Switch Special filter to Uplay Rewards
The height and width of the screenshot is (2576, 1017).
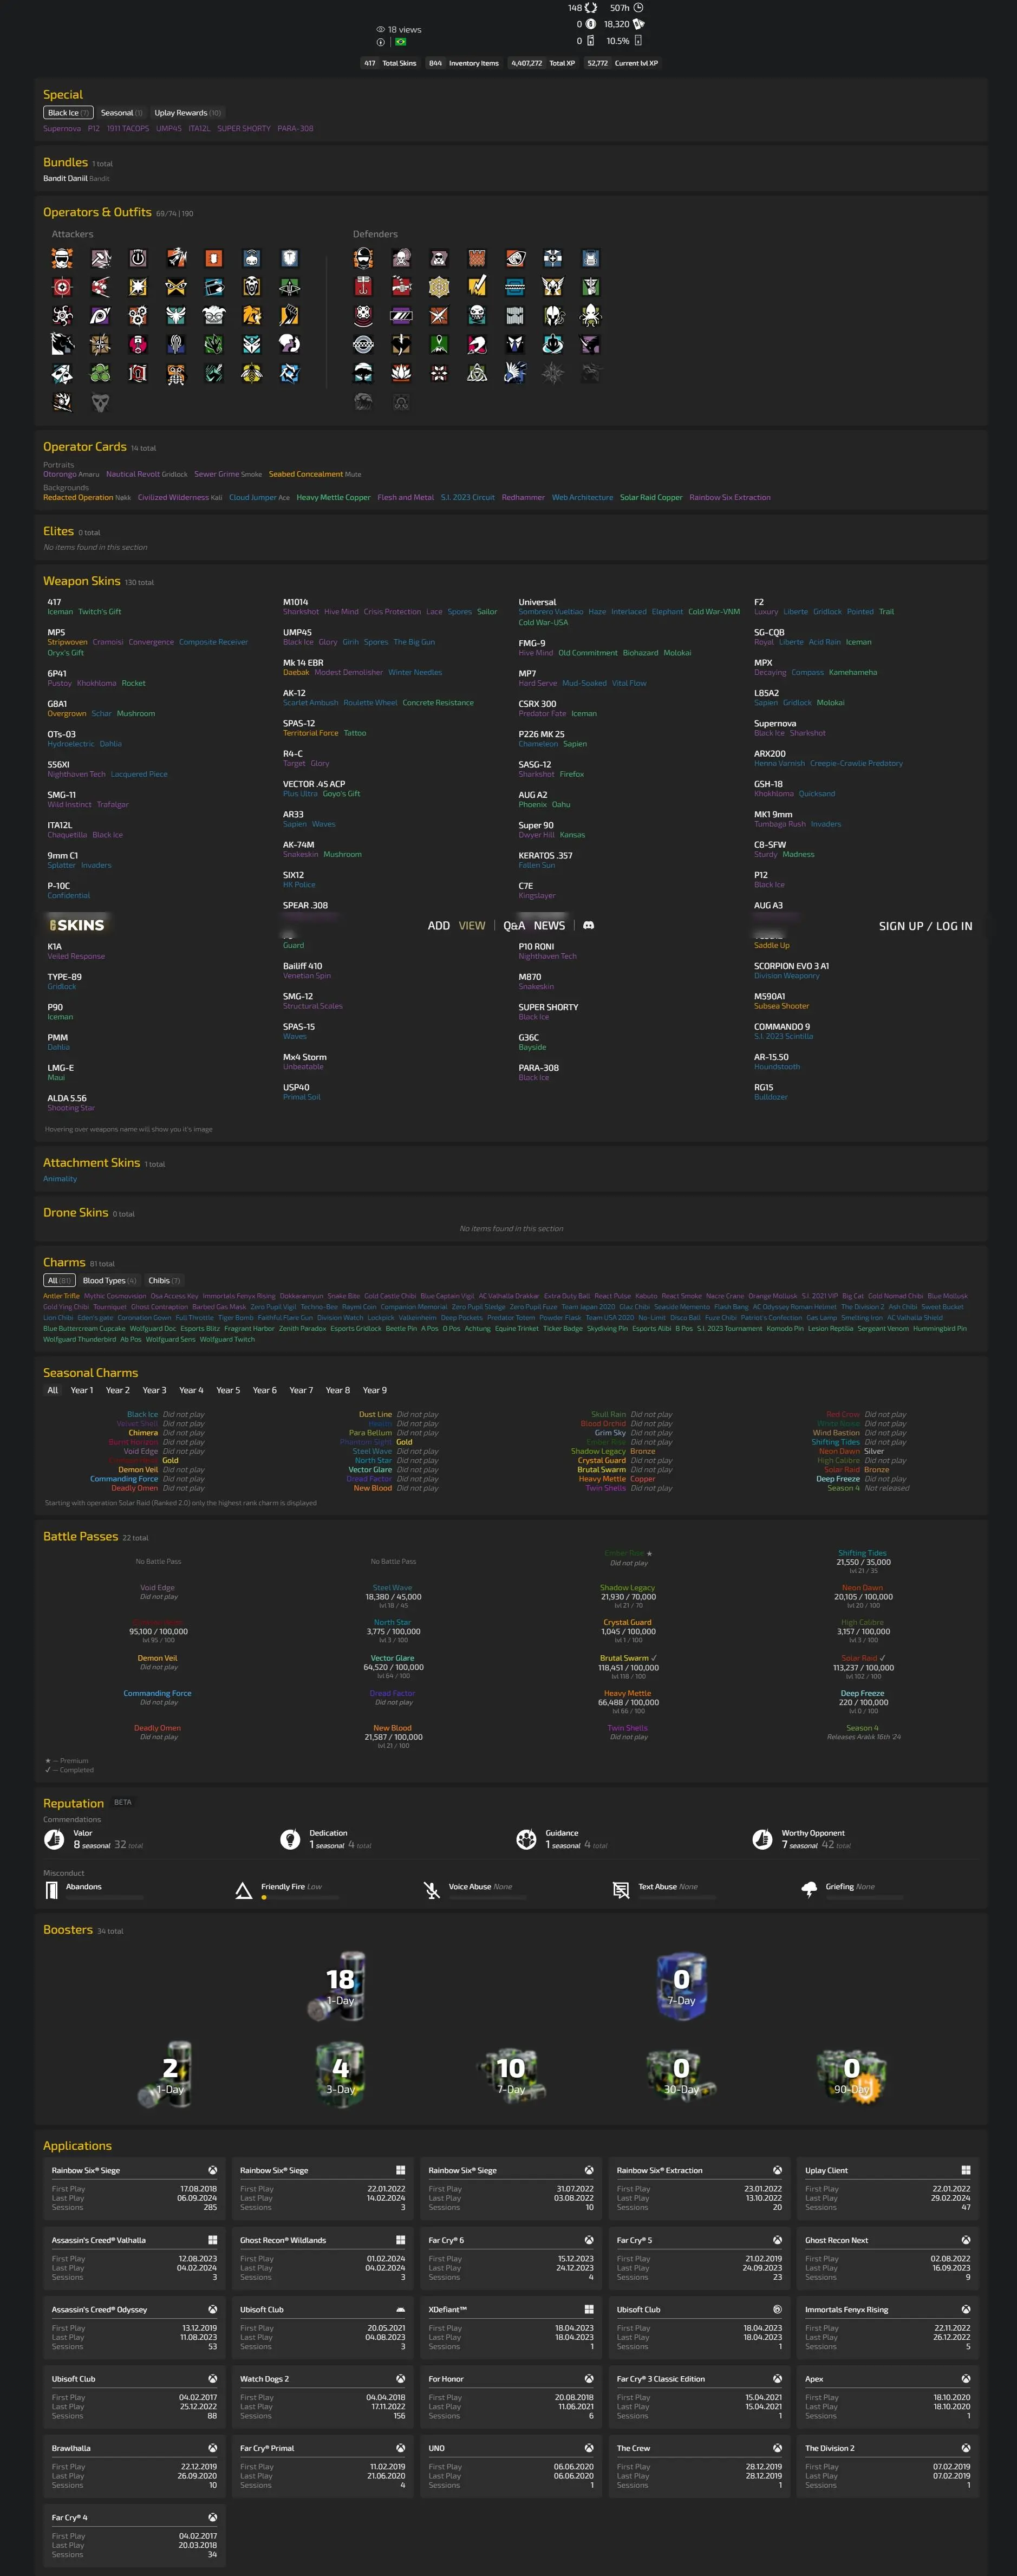pos(187,113)
